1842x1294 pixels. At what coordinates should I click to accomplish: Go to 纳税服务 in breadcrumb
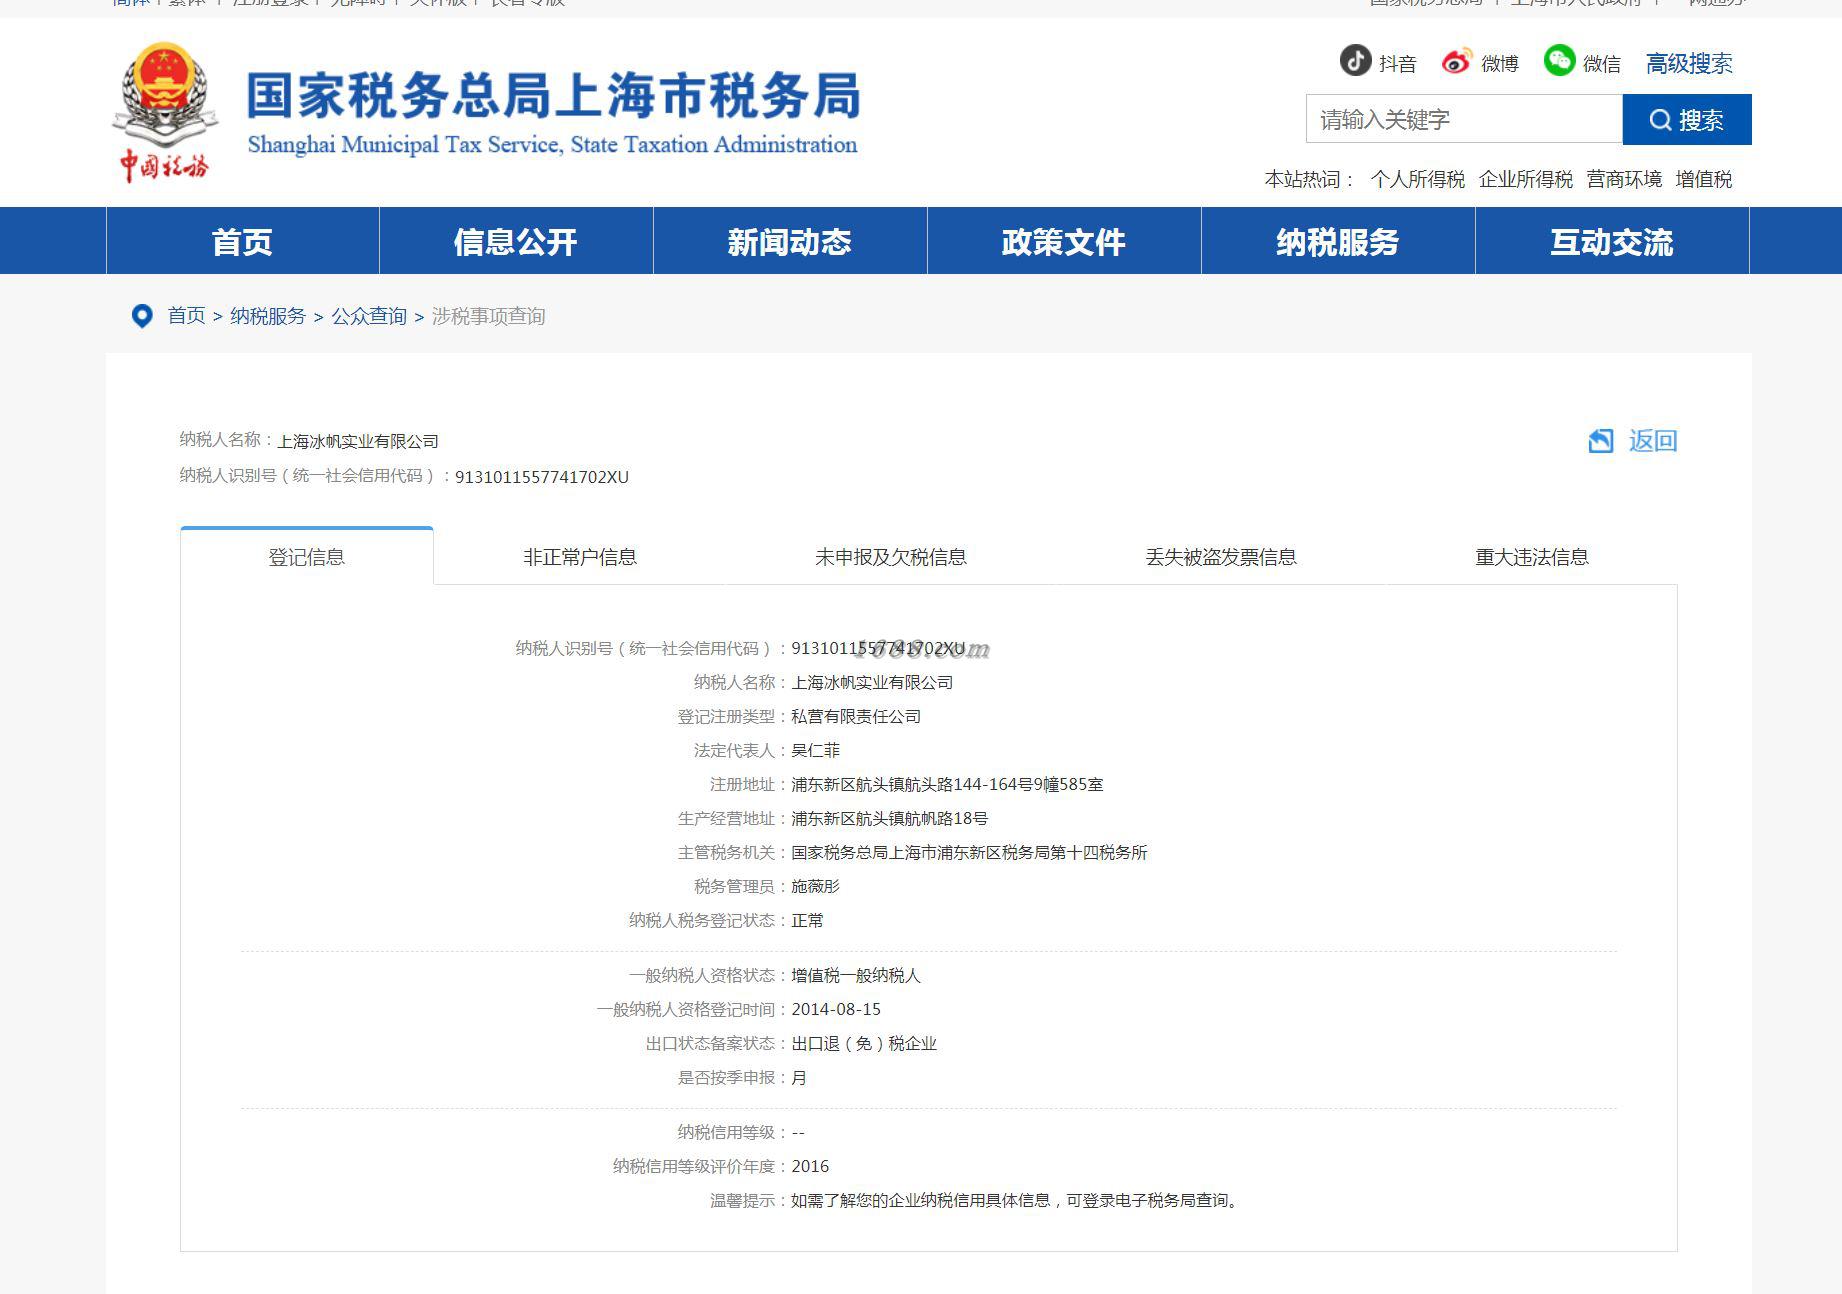tap(268, 316)
